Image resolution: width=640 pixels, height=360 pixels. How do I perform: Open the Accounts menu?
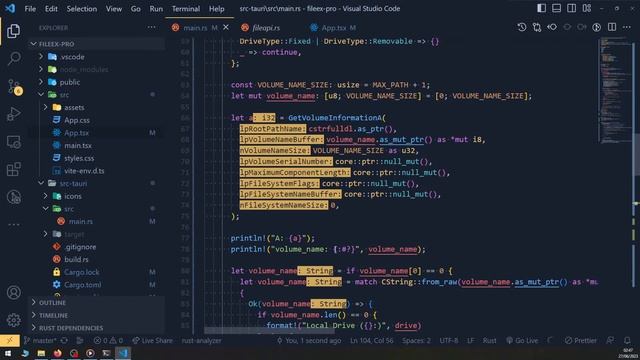(13, 292)
